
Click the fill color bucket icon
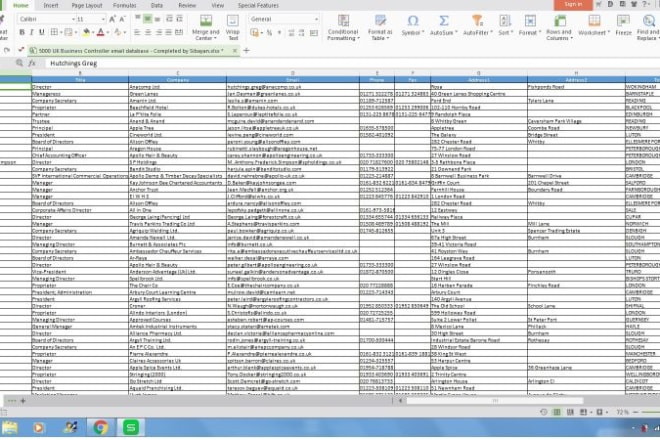coord(86,32)
